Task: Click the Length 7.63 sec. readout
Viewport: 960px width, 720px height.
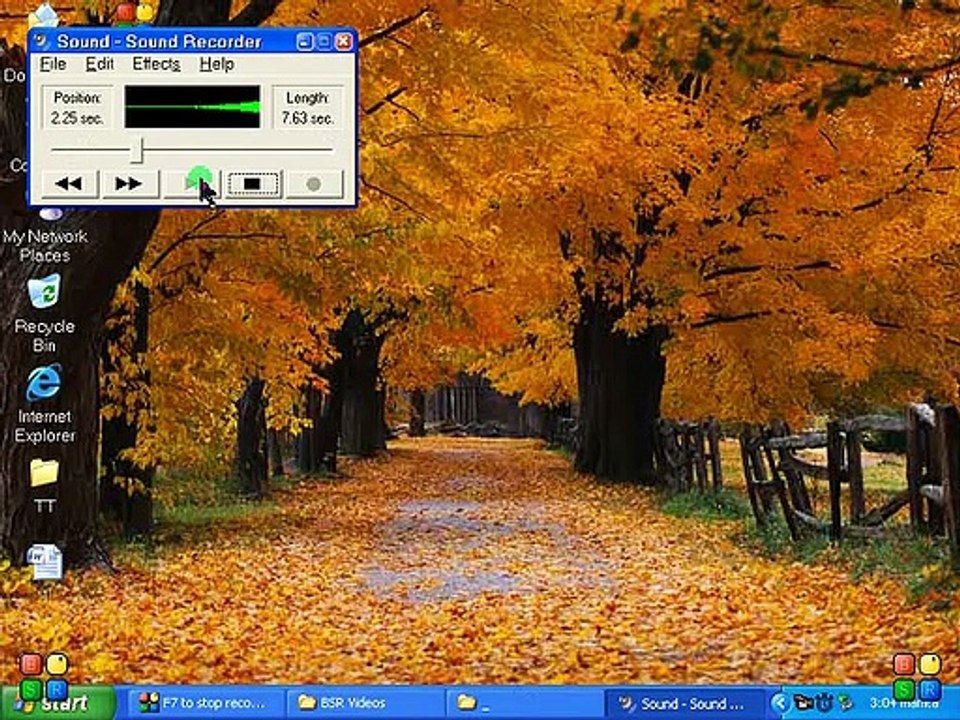Action: [307, 108]
